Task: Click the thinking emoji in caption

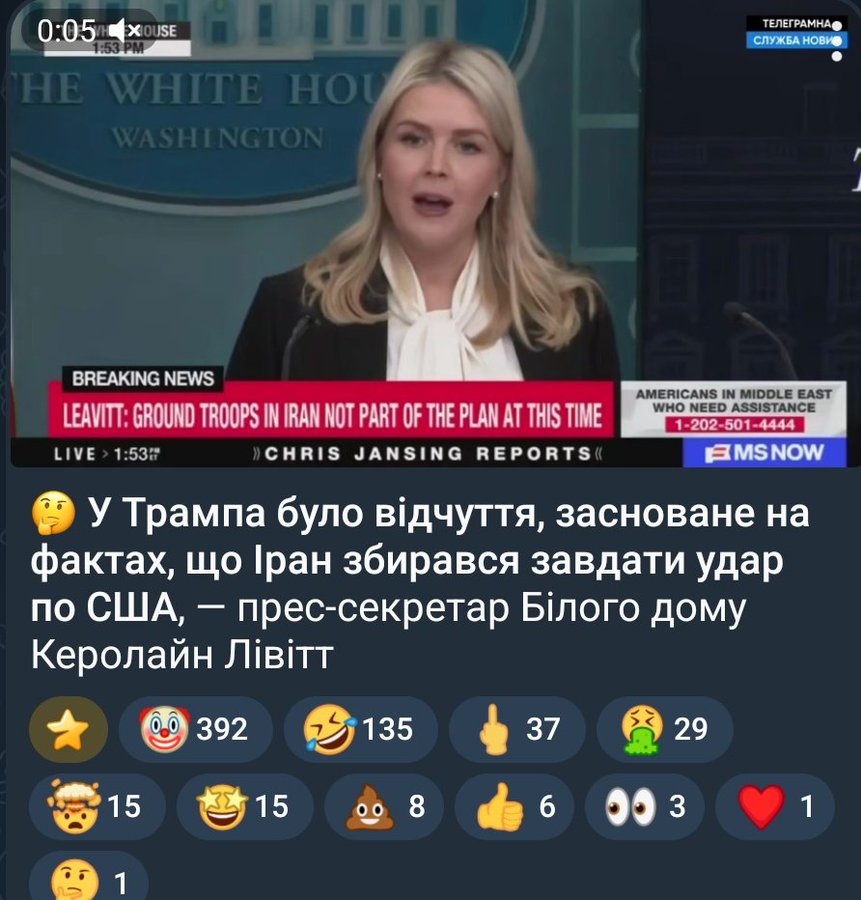Action: pos(53,513)
